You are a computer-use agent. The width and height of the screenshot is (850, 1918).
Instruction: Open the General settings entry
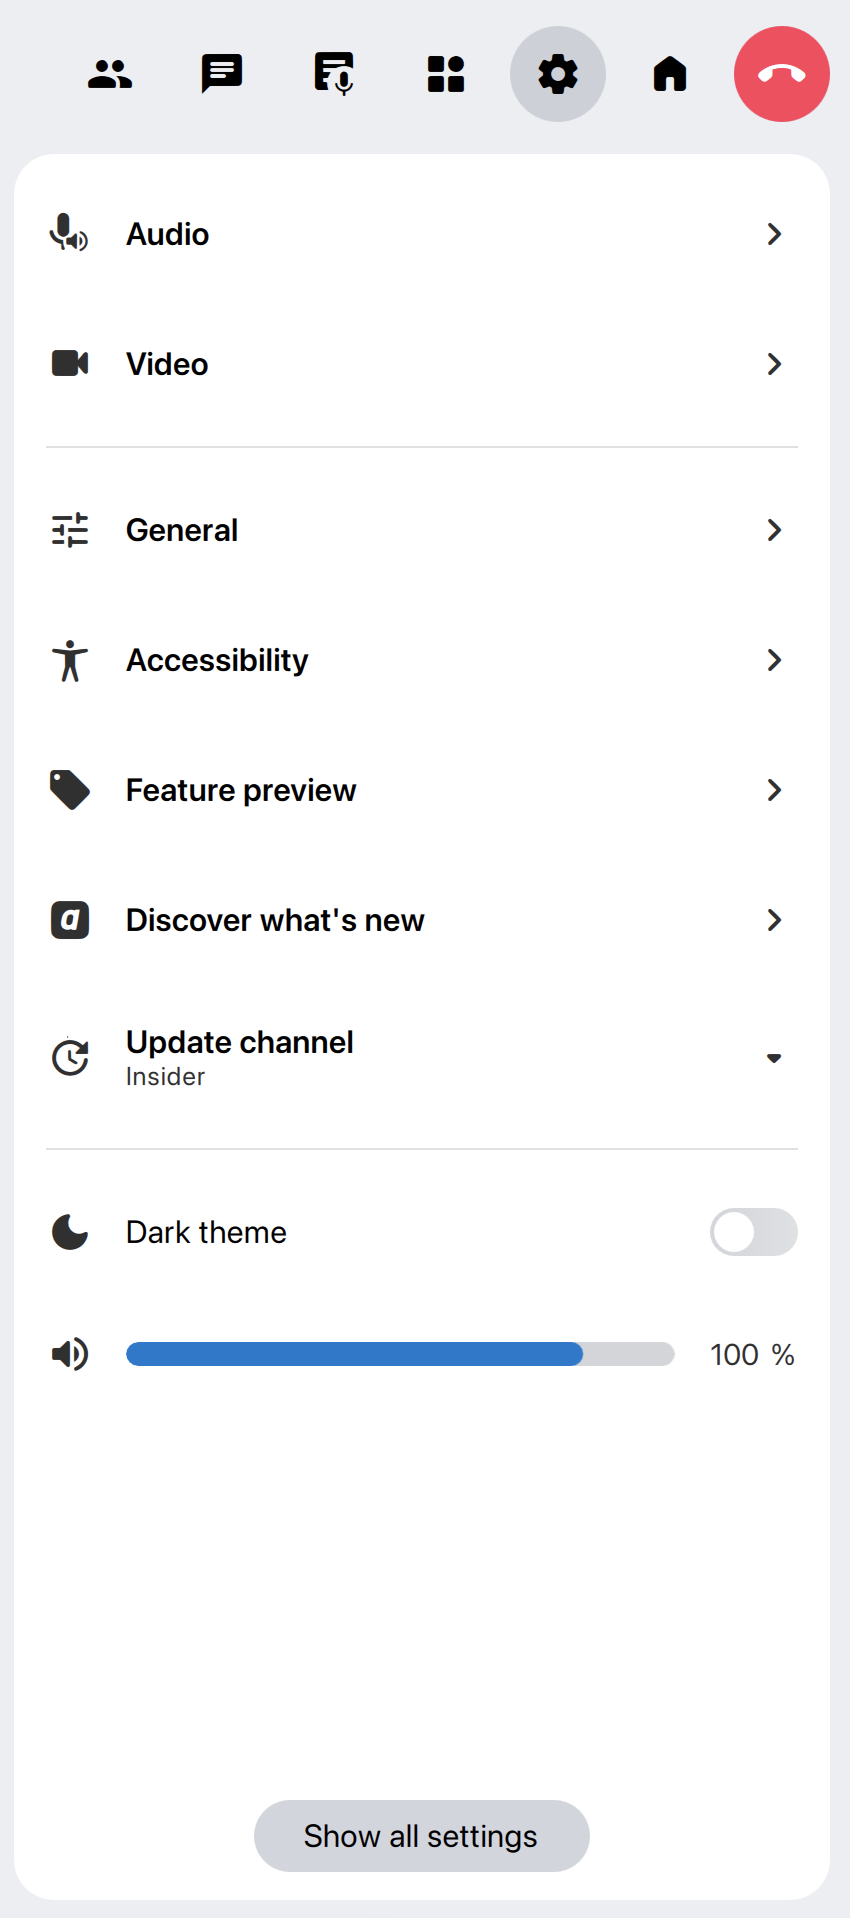coord(182,530)
